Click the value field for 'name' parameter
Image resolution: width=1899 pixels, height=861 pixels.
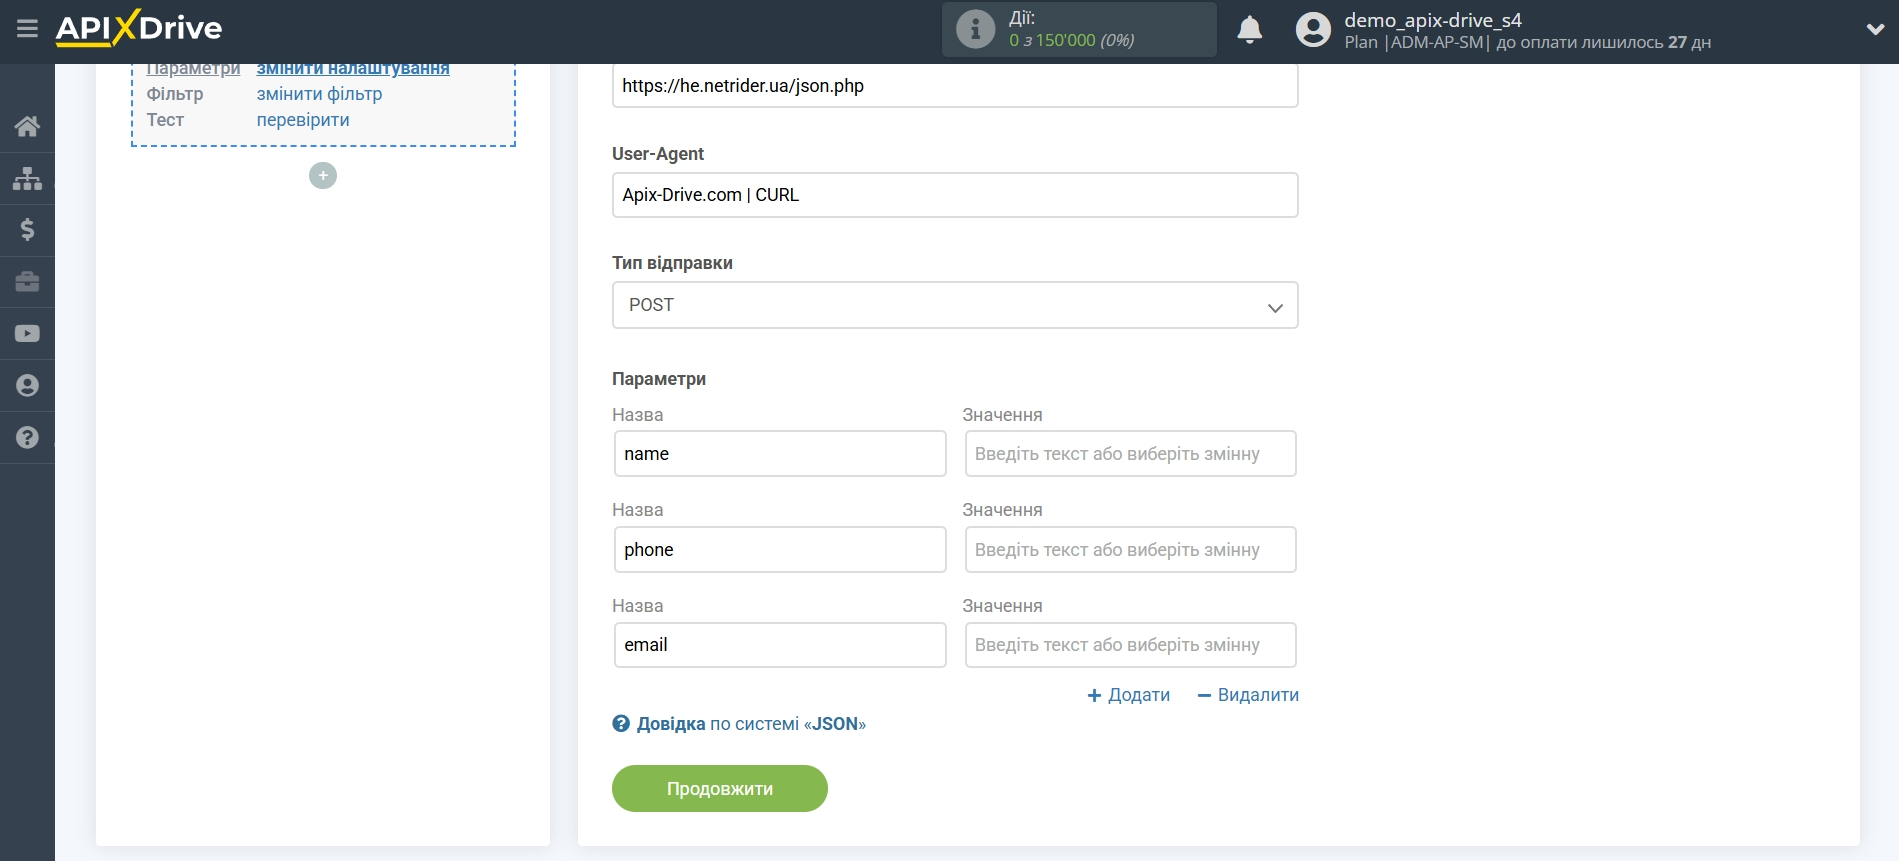1130,454
